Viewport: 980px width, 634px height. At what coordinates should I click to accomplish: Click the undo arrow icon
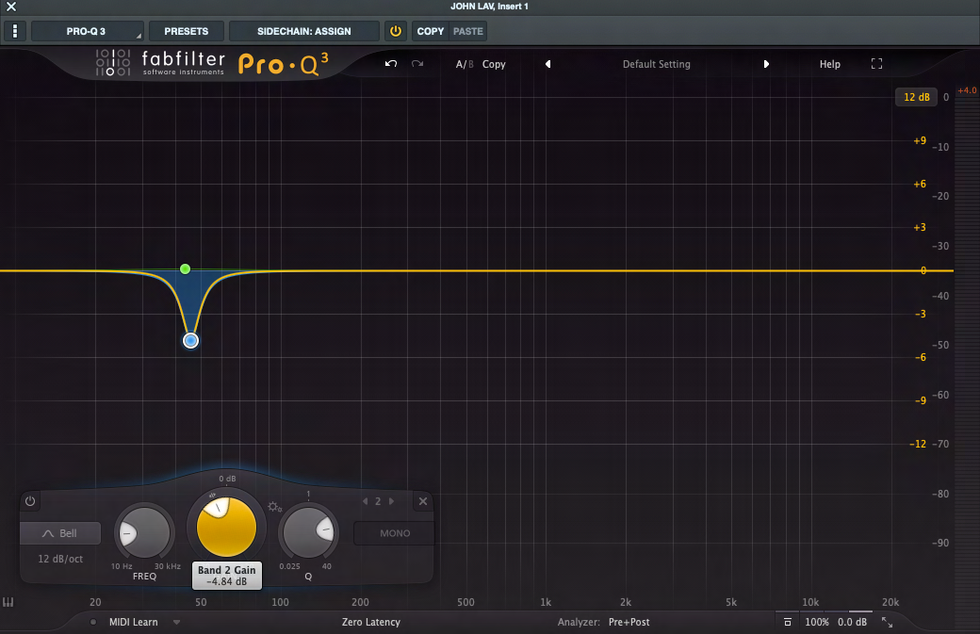(391, 64)
